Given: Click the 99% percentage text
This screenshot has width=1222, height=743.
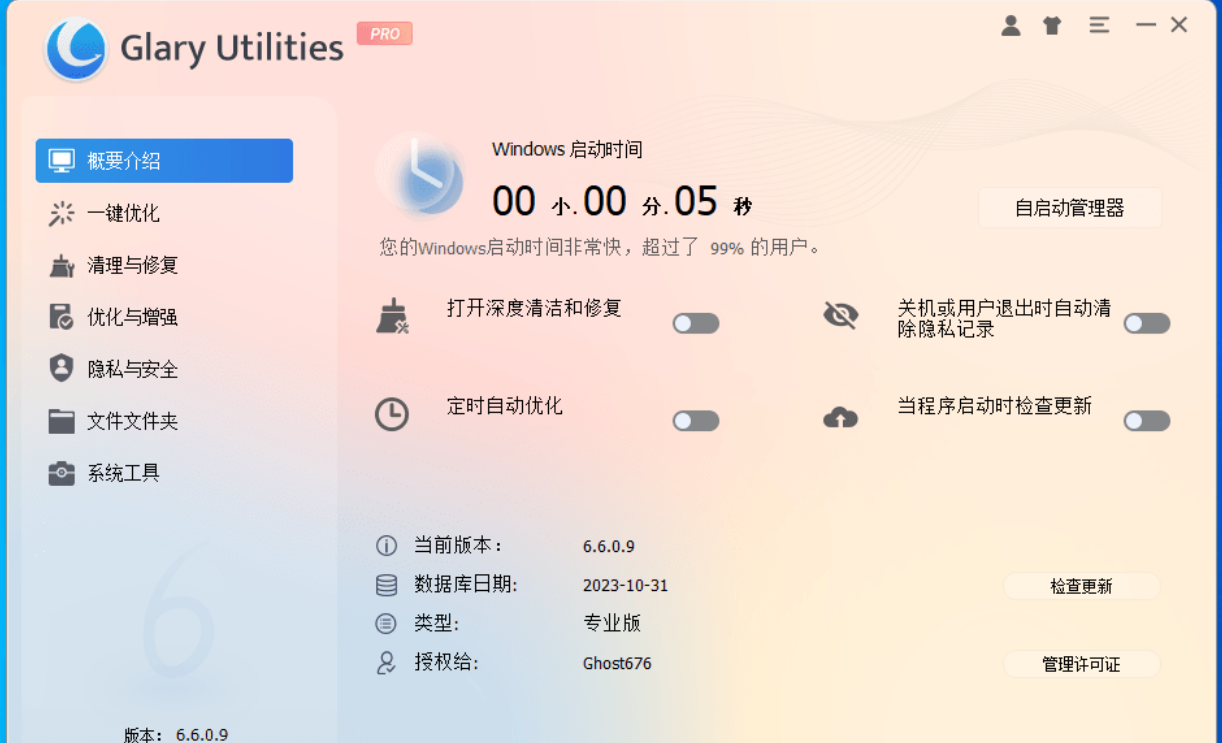Looking at the screenshot, I should 727,248.
